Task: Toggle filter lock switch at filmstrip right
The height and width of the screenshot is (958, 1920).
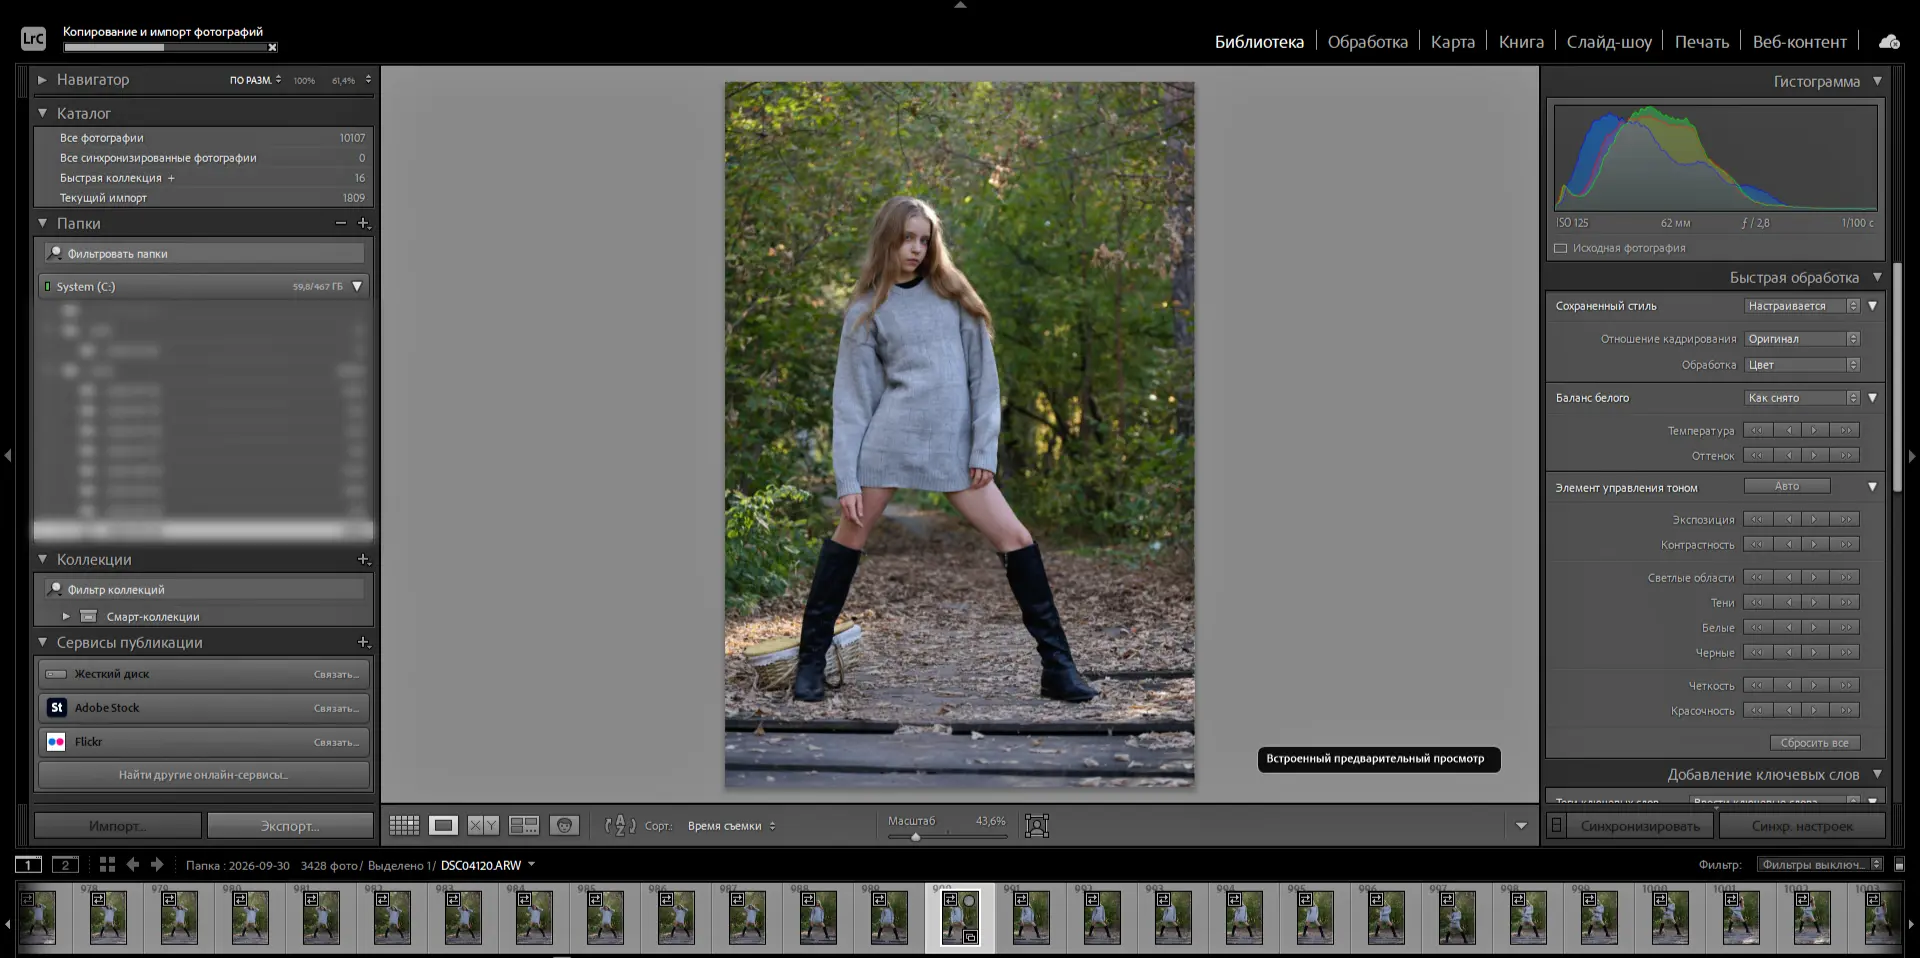Action: [x=1899, y=865]
